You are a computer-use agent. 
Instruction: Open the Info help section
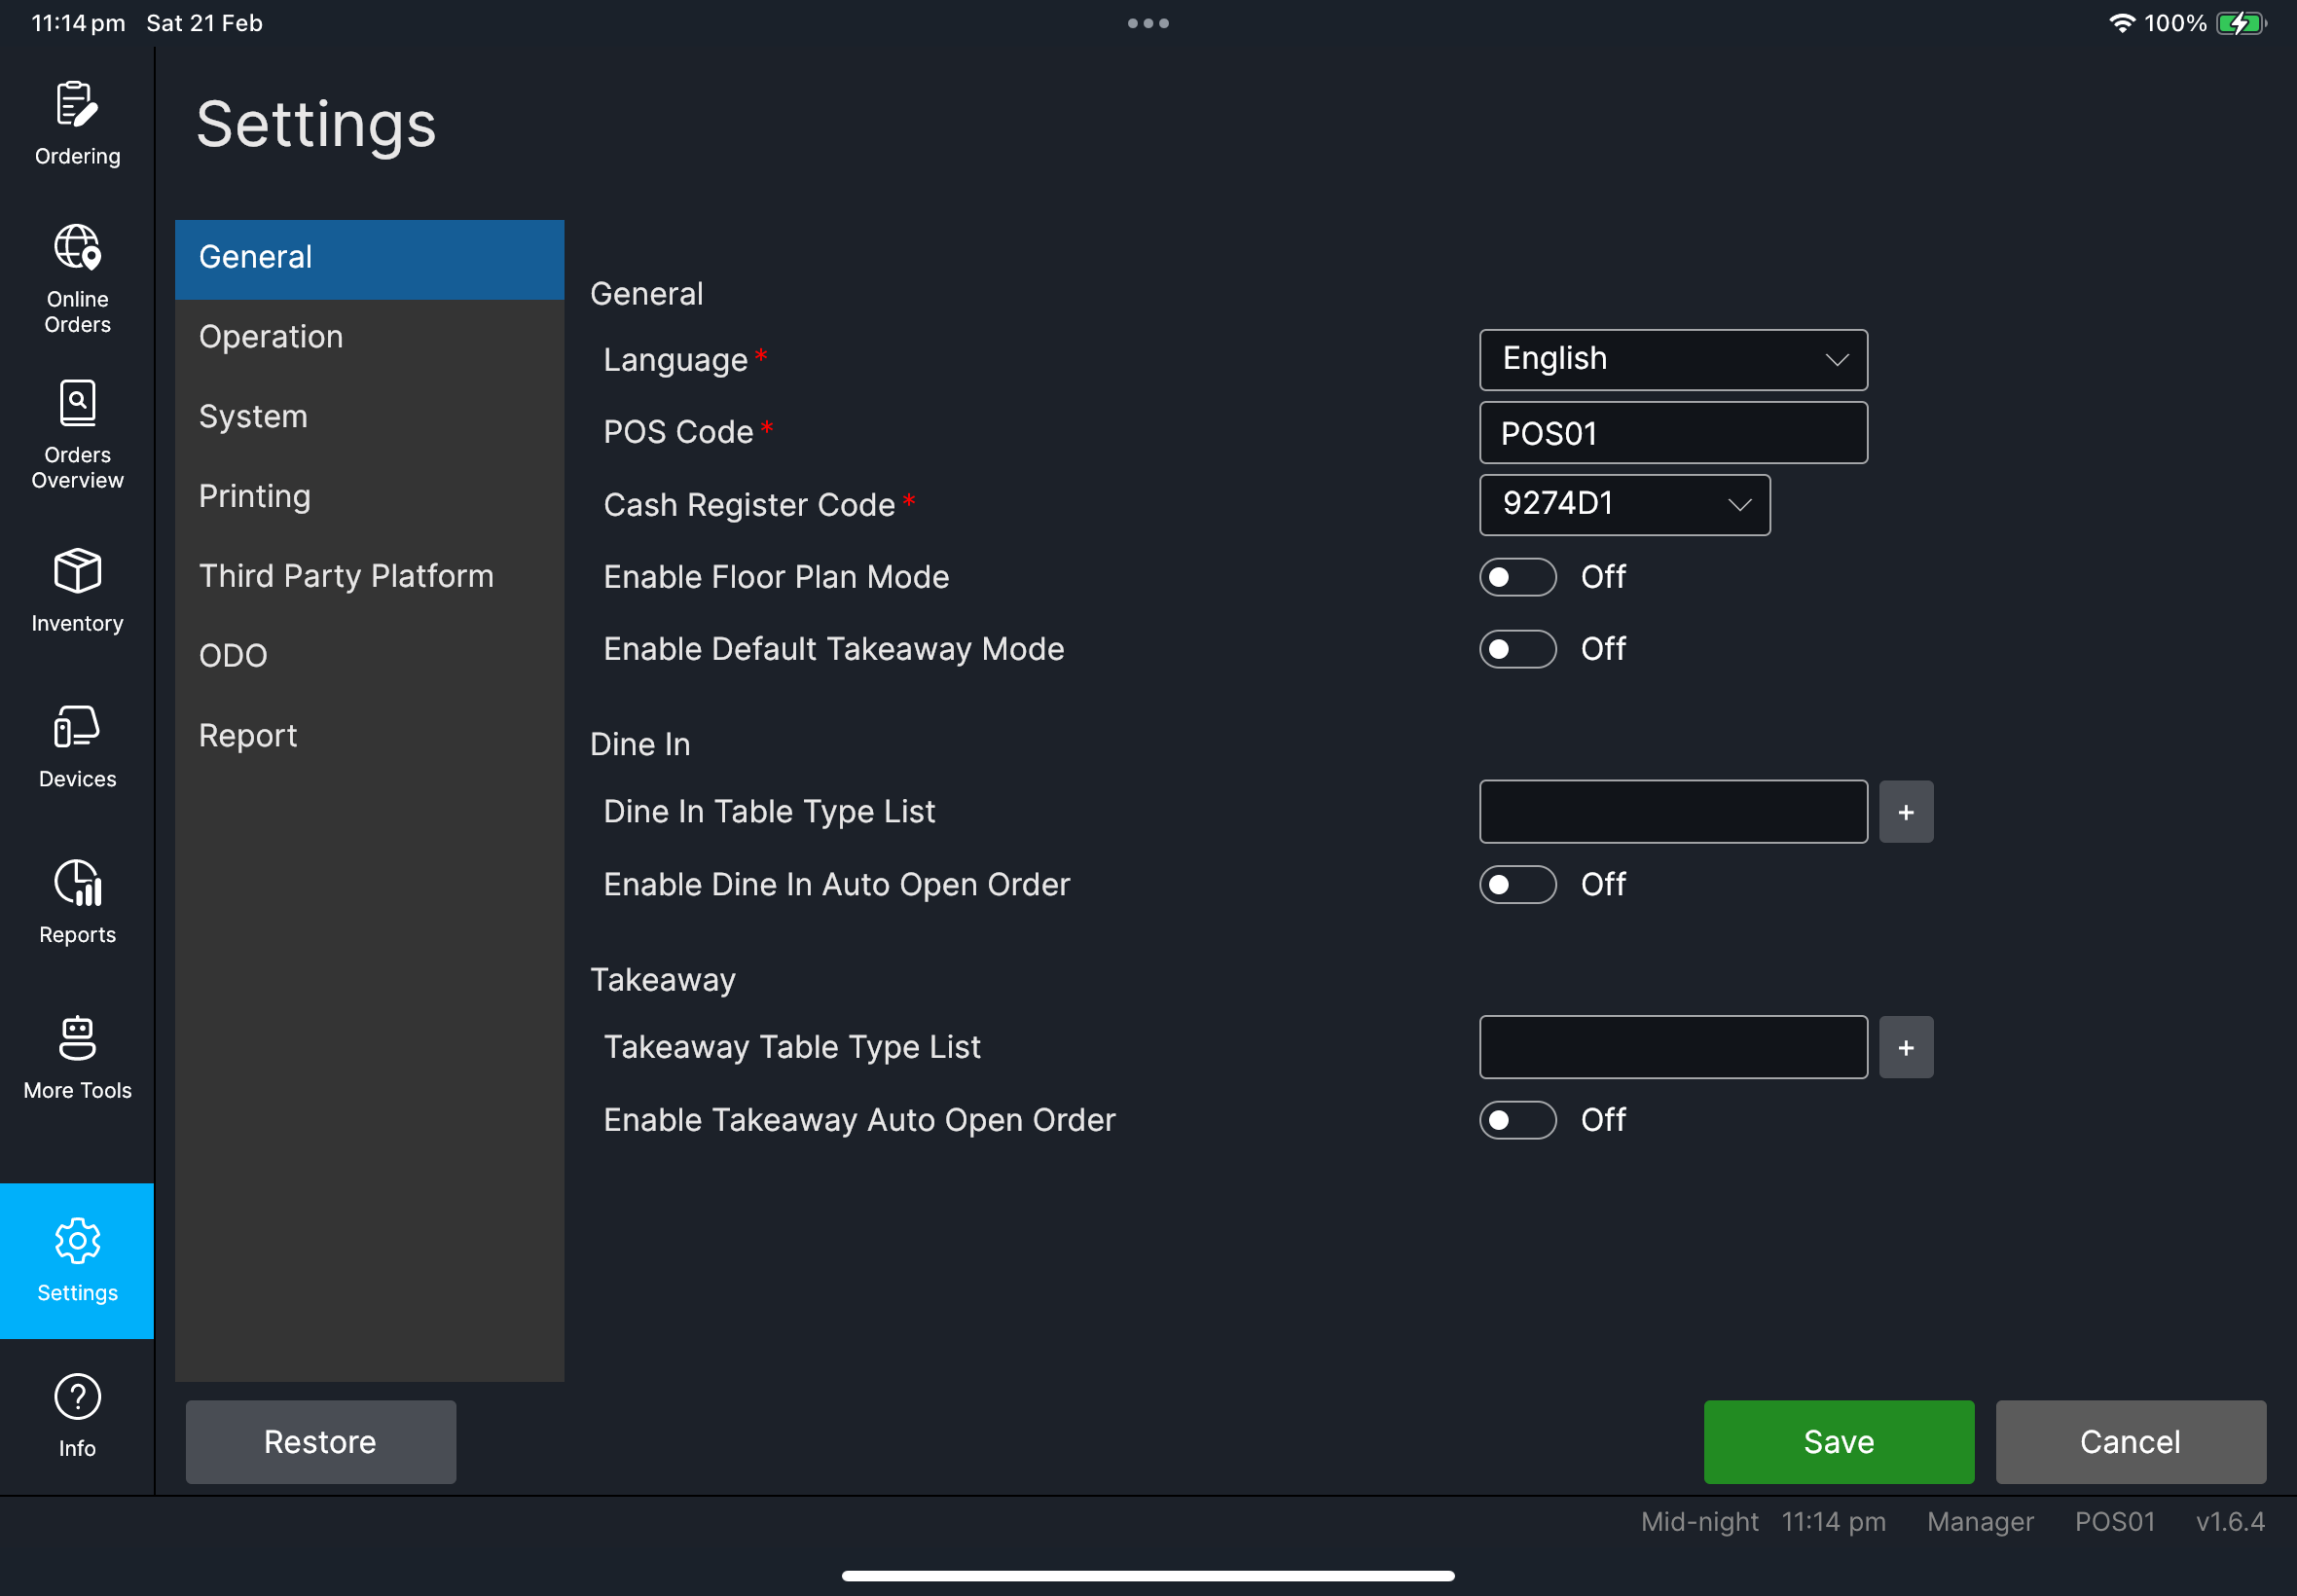(x=77, y=1413)
